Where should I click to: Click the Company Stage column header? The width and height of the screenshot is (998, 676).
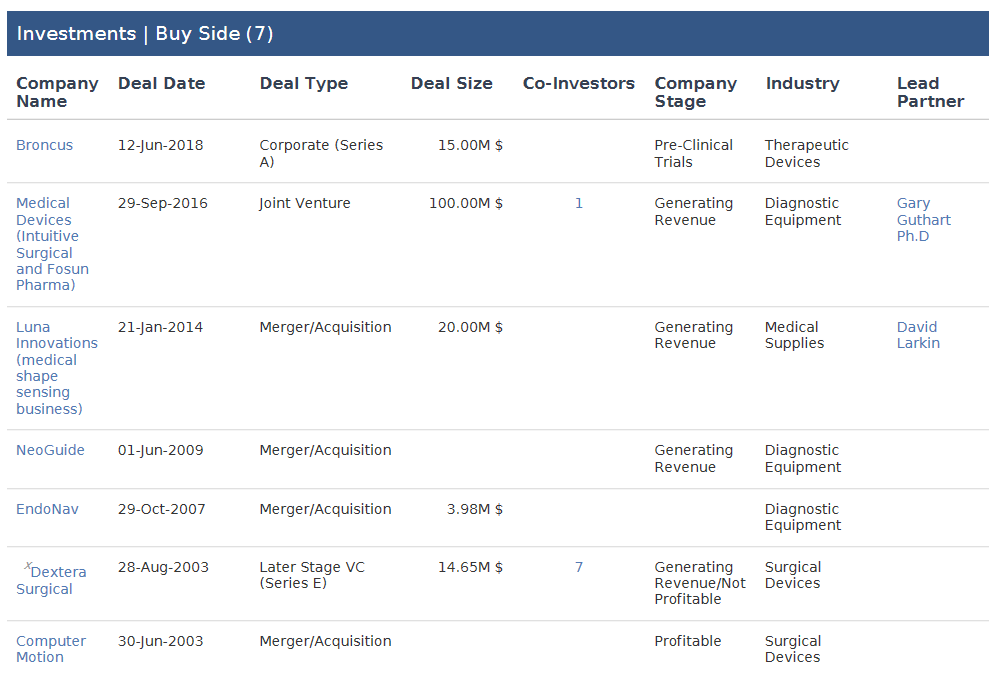[695, 92]
